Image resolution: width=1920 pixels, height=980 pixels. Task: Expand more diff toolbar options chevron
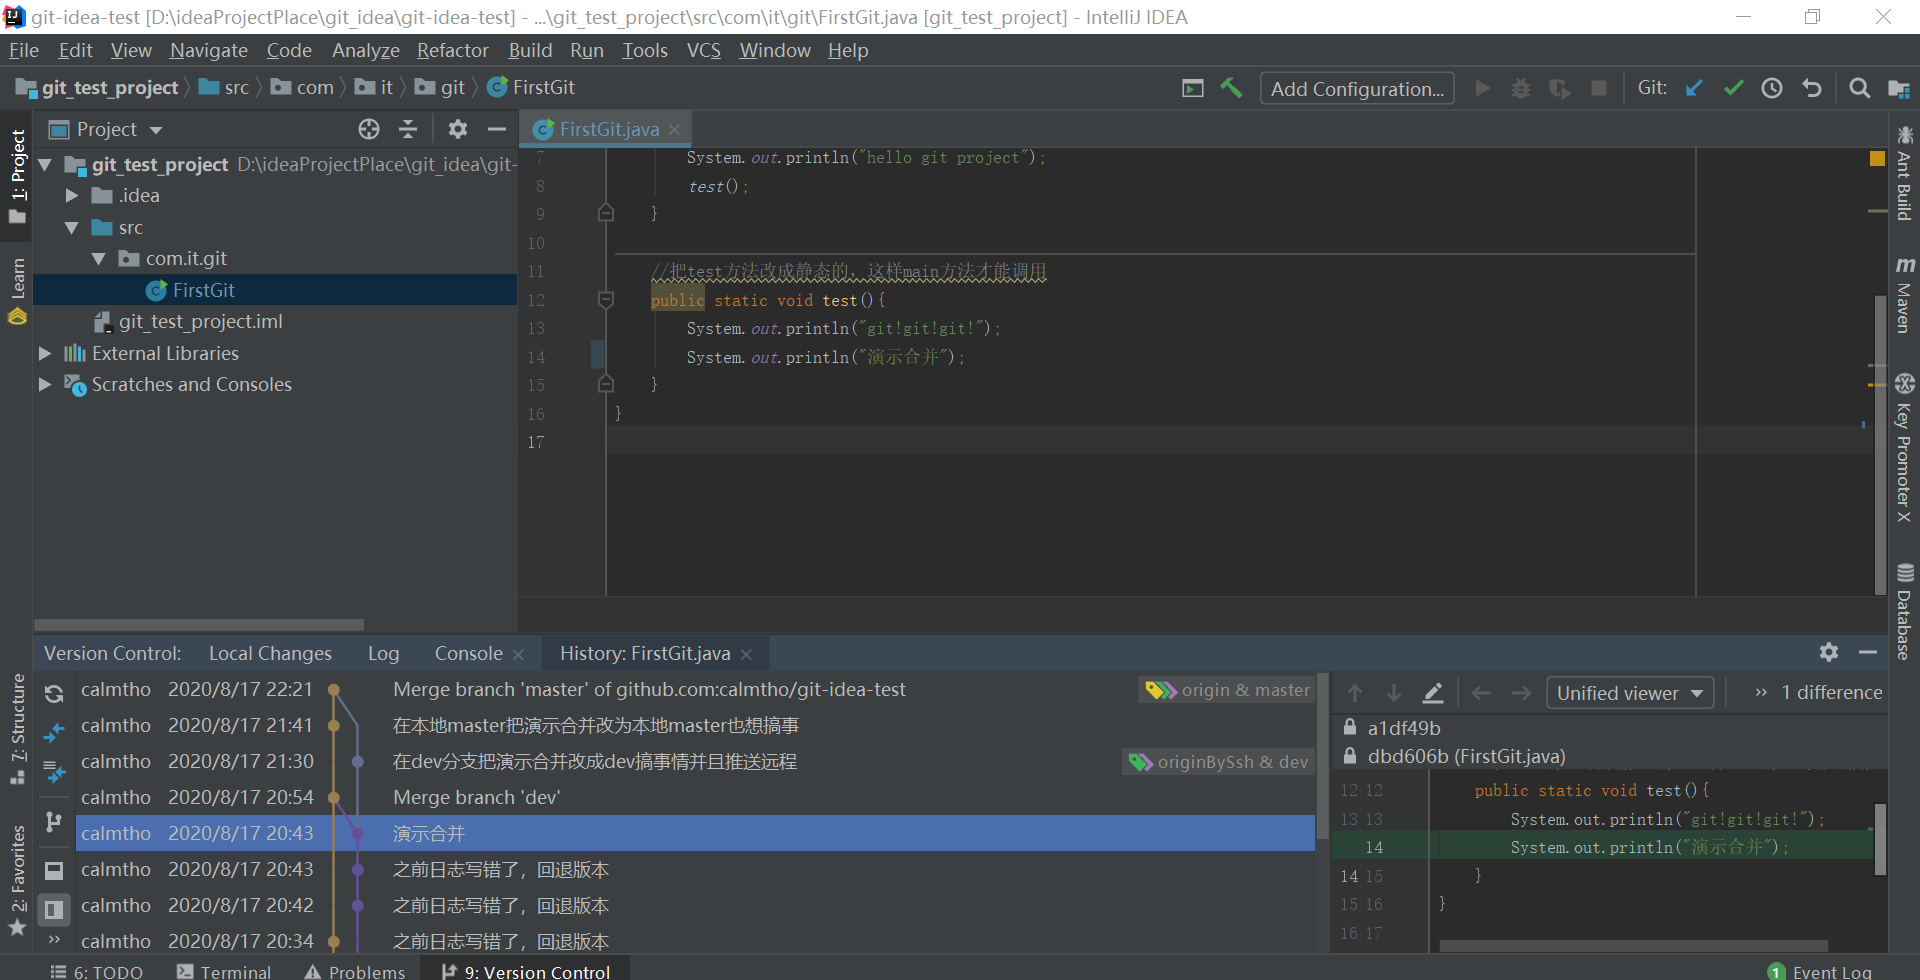pos(1760,693)
